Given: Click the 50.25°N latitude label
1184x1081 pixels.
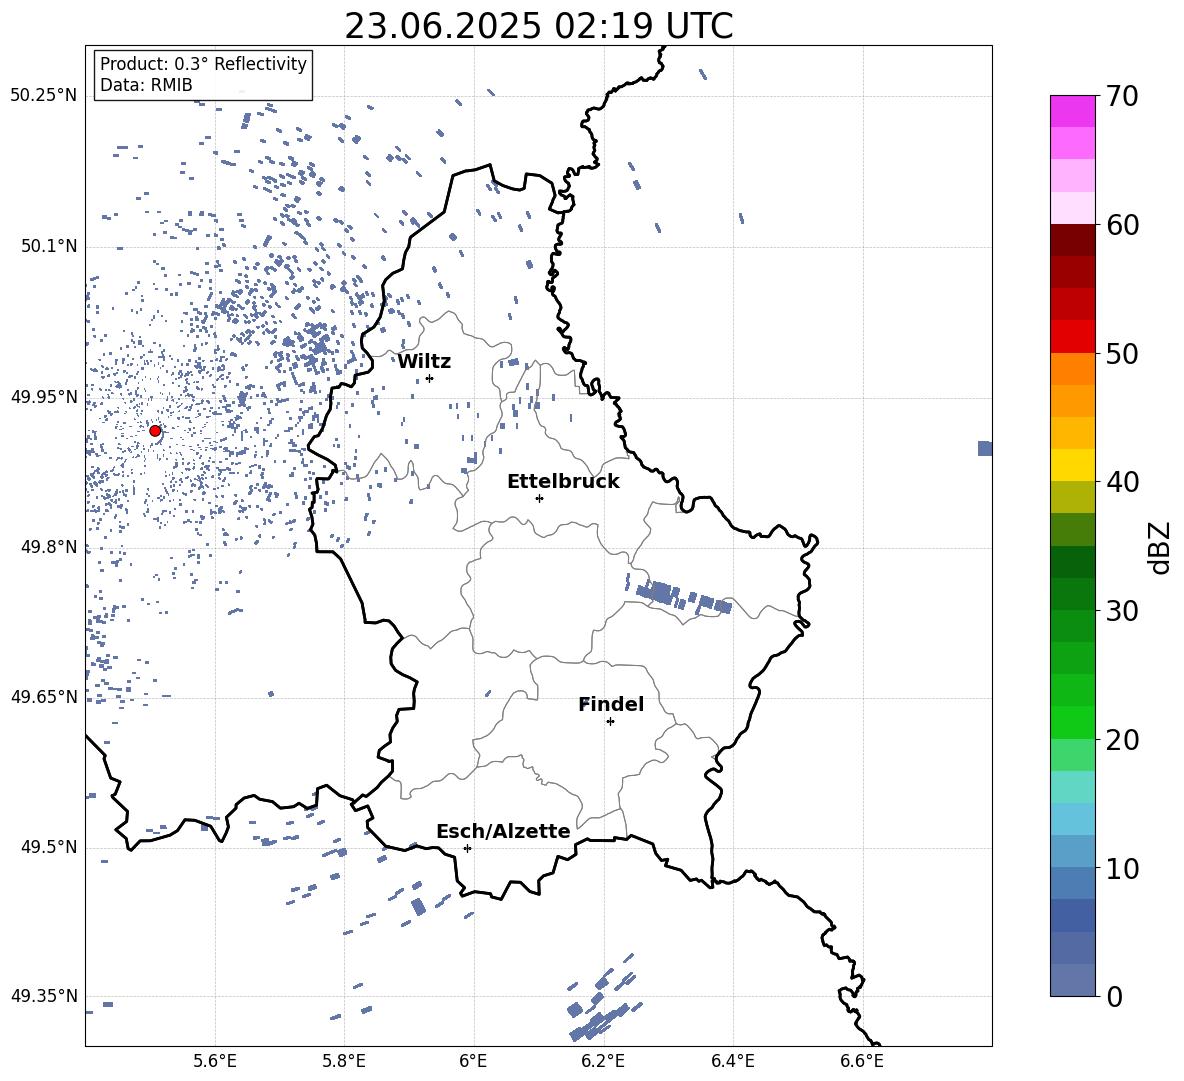Looking at the screenshot, I should point(44,96).
